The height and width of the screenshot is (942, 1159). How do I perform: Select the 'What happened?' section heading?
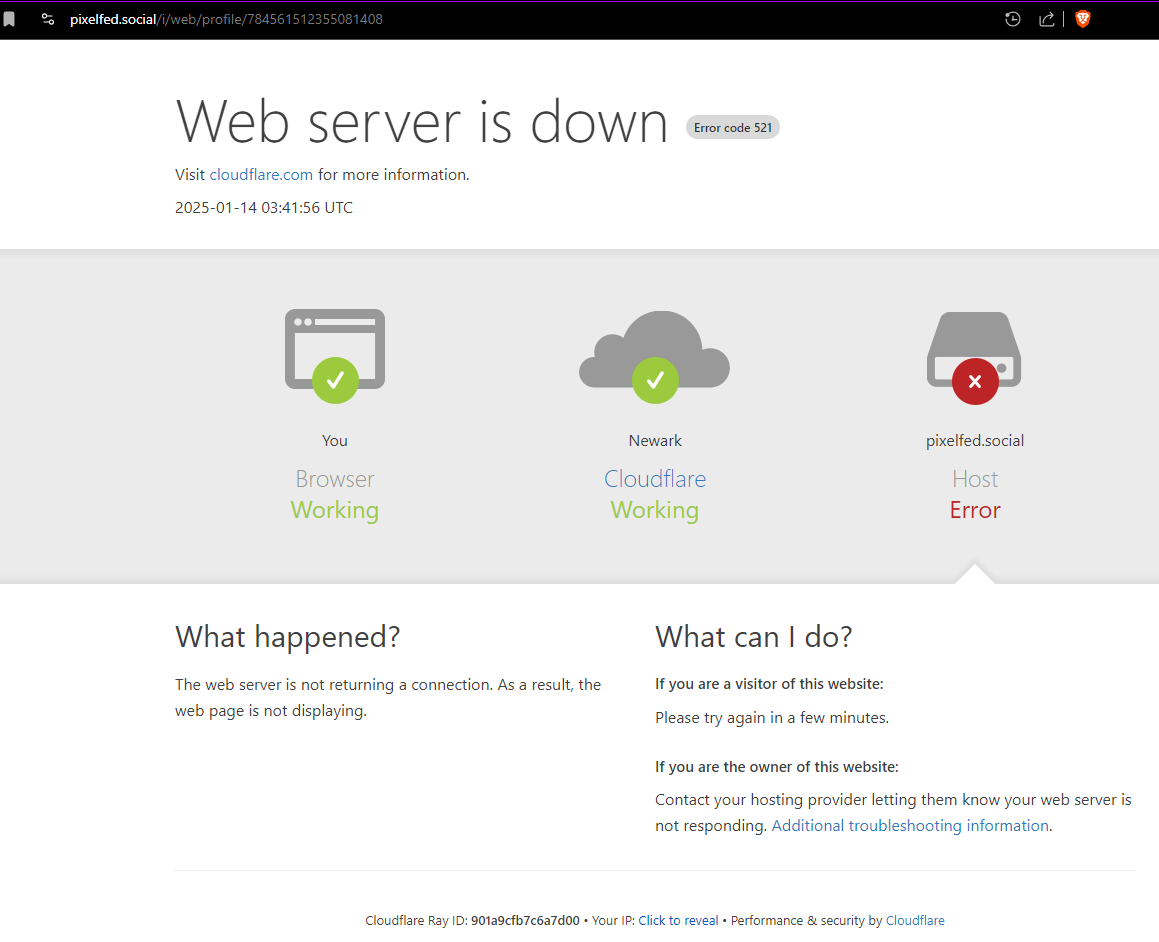click(x=288, y=637)
